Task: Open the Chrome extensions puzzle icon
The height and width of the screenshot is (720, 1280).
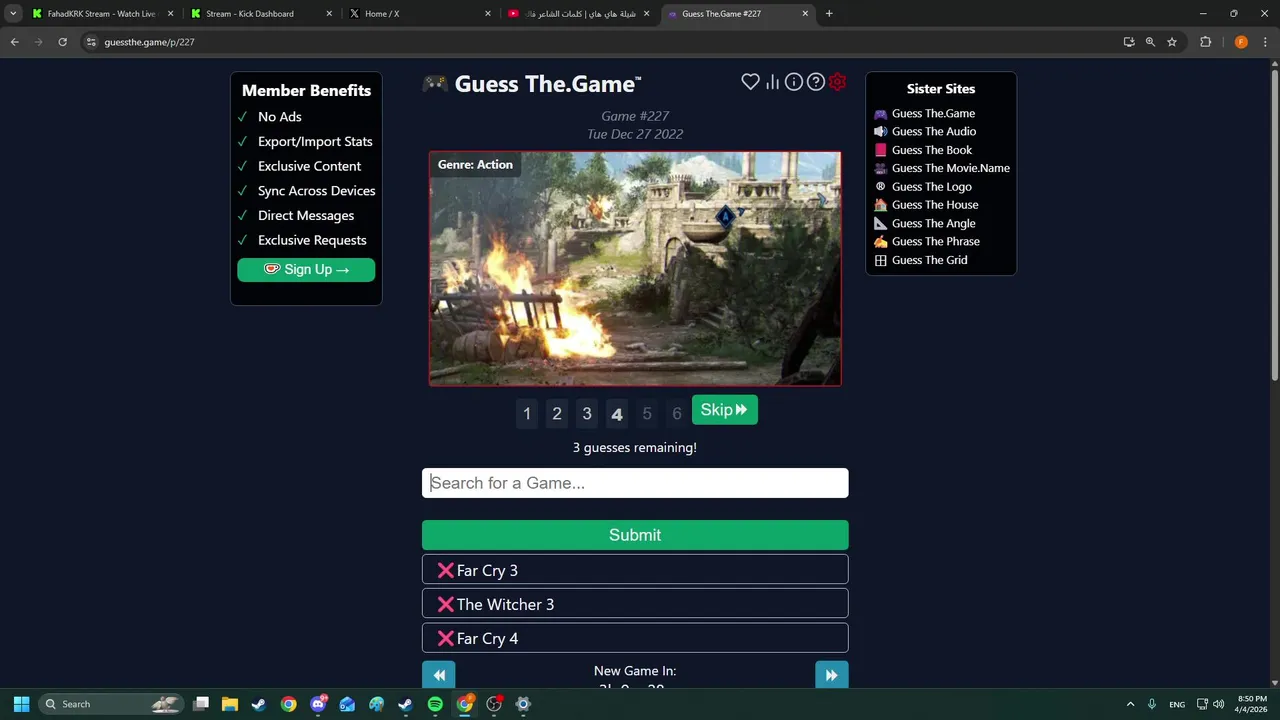Action: pos(1205,42)
